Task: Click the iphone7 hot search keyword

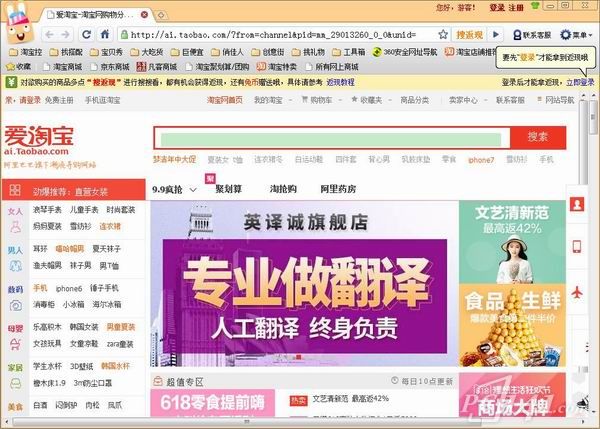Action: [481, 160]
